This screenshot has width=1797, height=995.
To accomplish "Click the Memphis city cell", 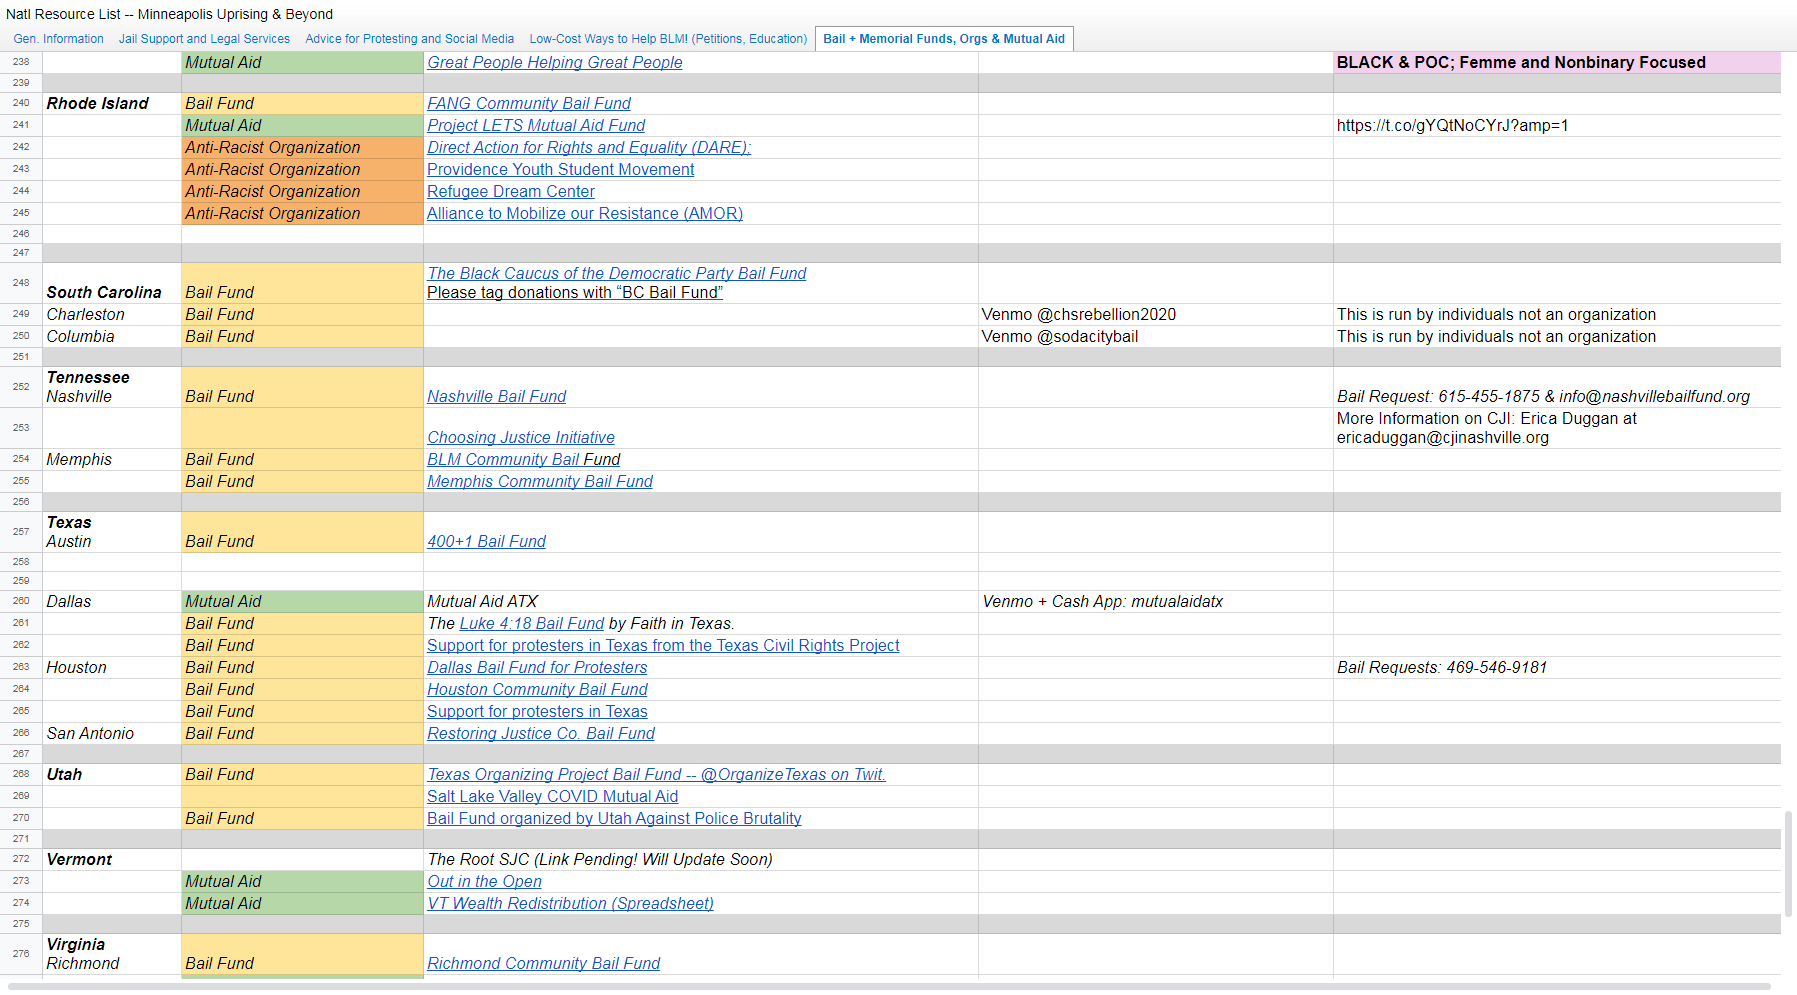I will click(112, 459).
